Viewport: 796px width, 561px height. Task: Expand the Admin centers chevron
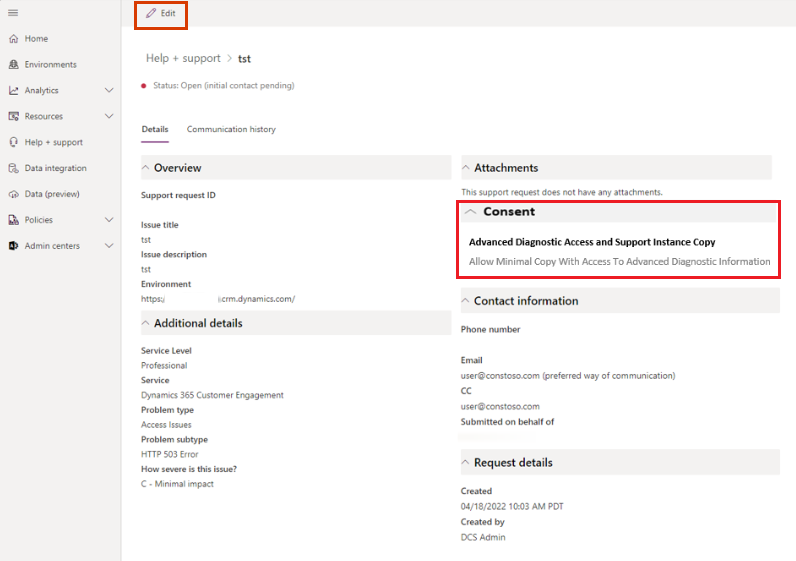click(109, 246)
